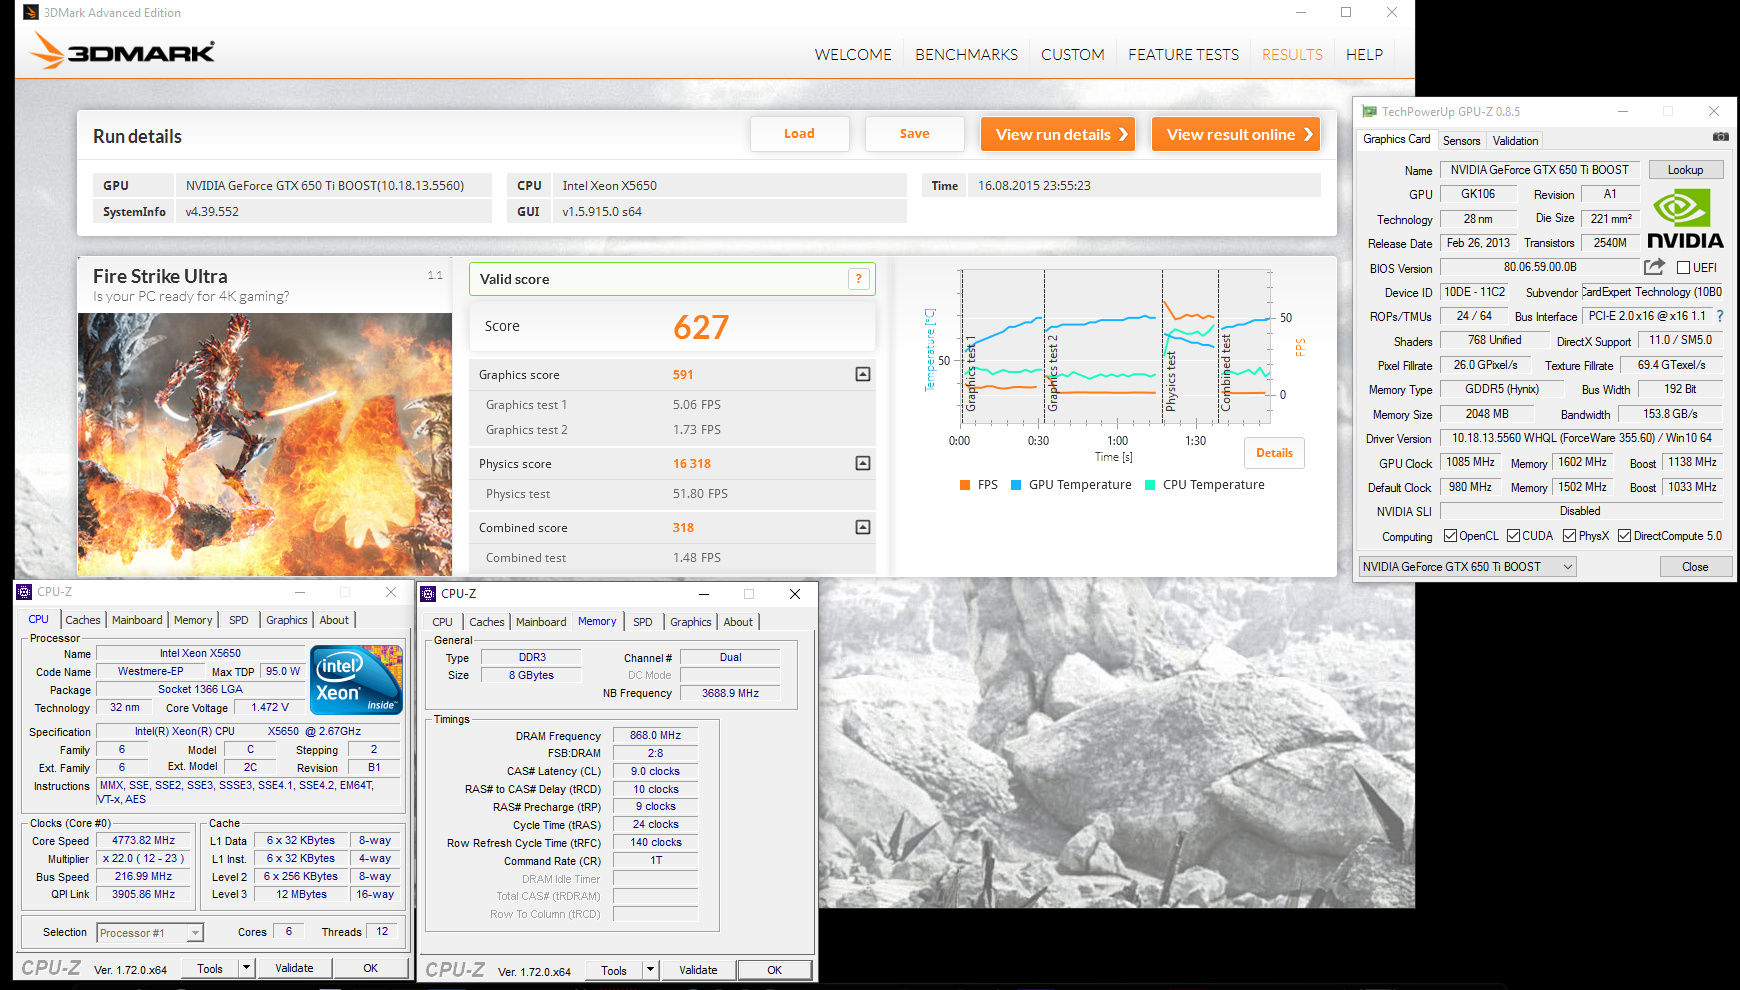Click View result online button
The width and height of the screenshot is (1740, 990).
point(1236,134)
